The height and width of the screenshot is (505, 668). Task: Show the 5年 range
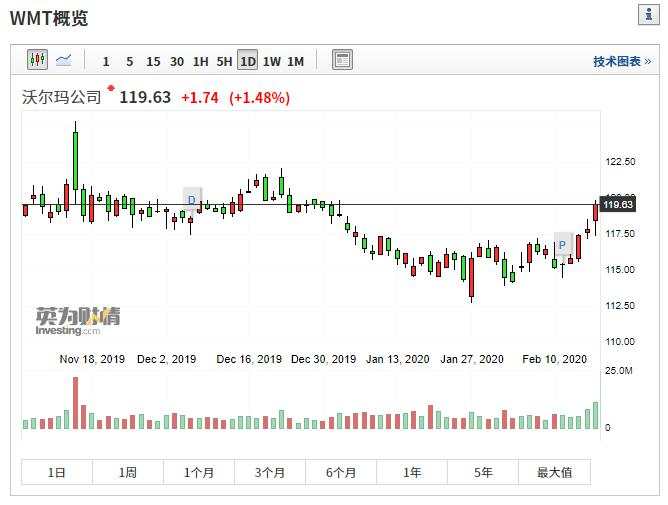[x=483, y=472]
